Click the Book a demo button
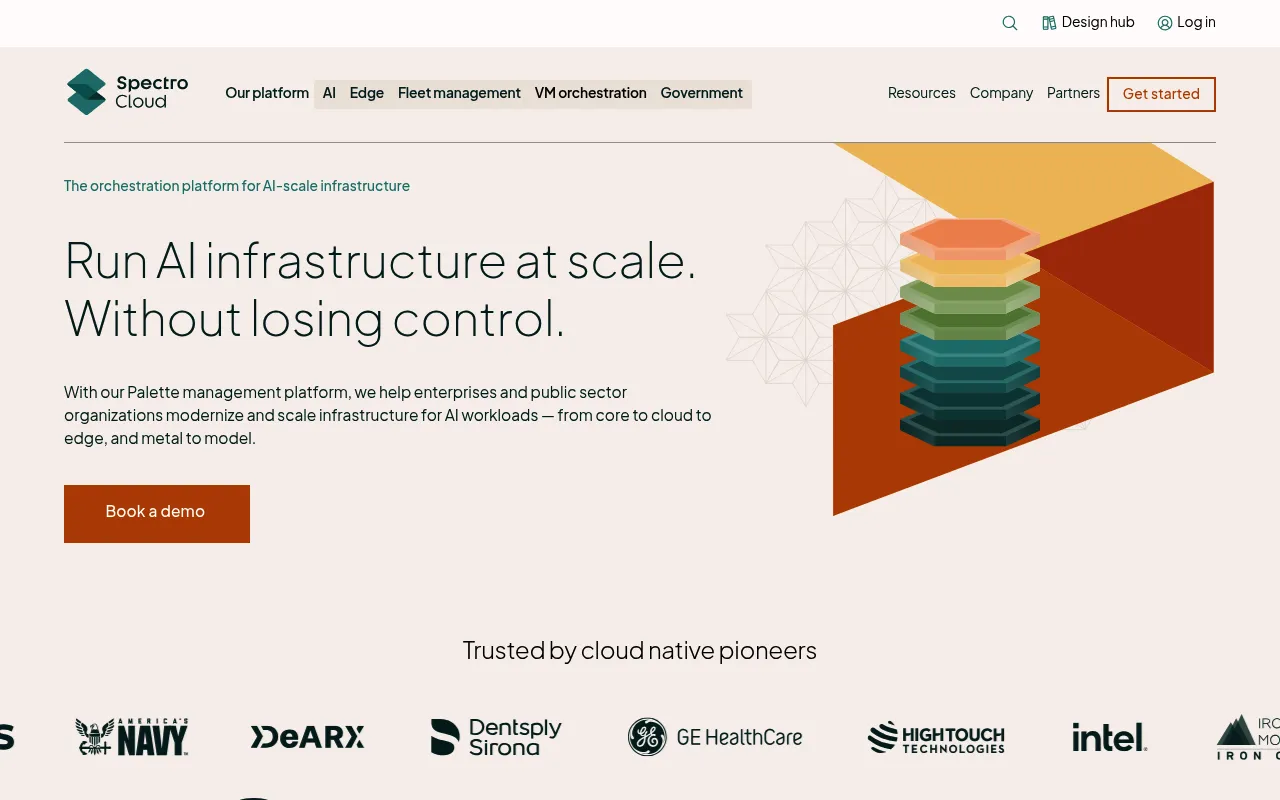The image size is (1280, 800). 157,514
